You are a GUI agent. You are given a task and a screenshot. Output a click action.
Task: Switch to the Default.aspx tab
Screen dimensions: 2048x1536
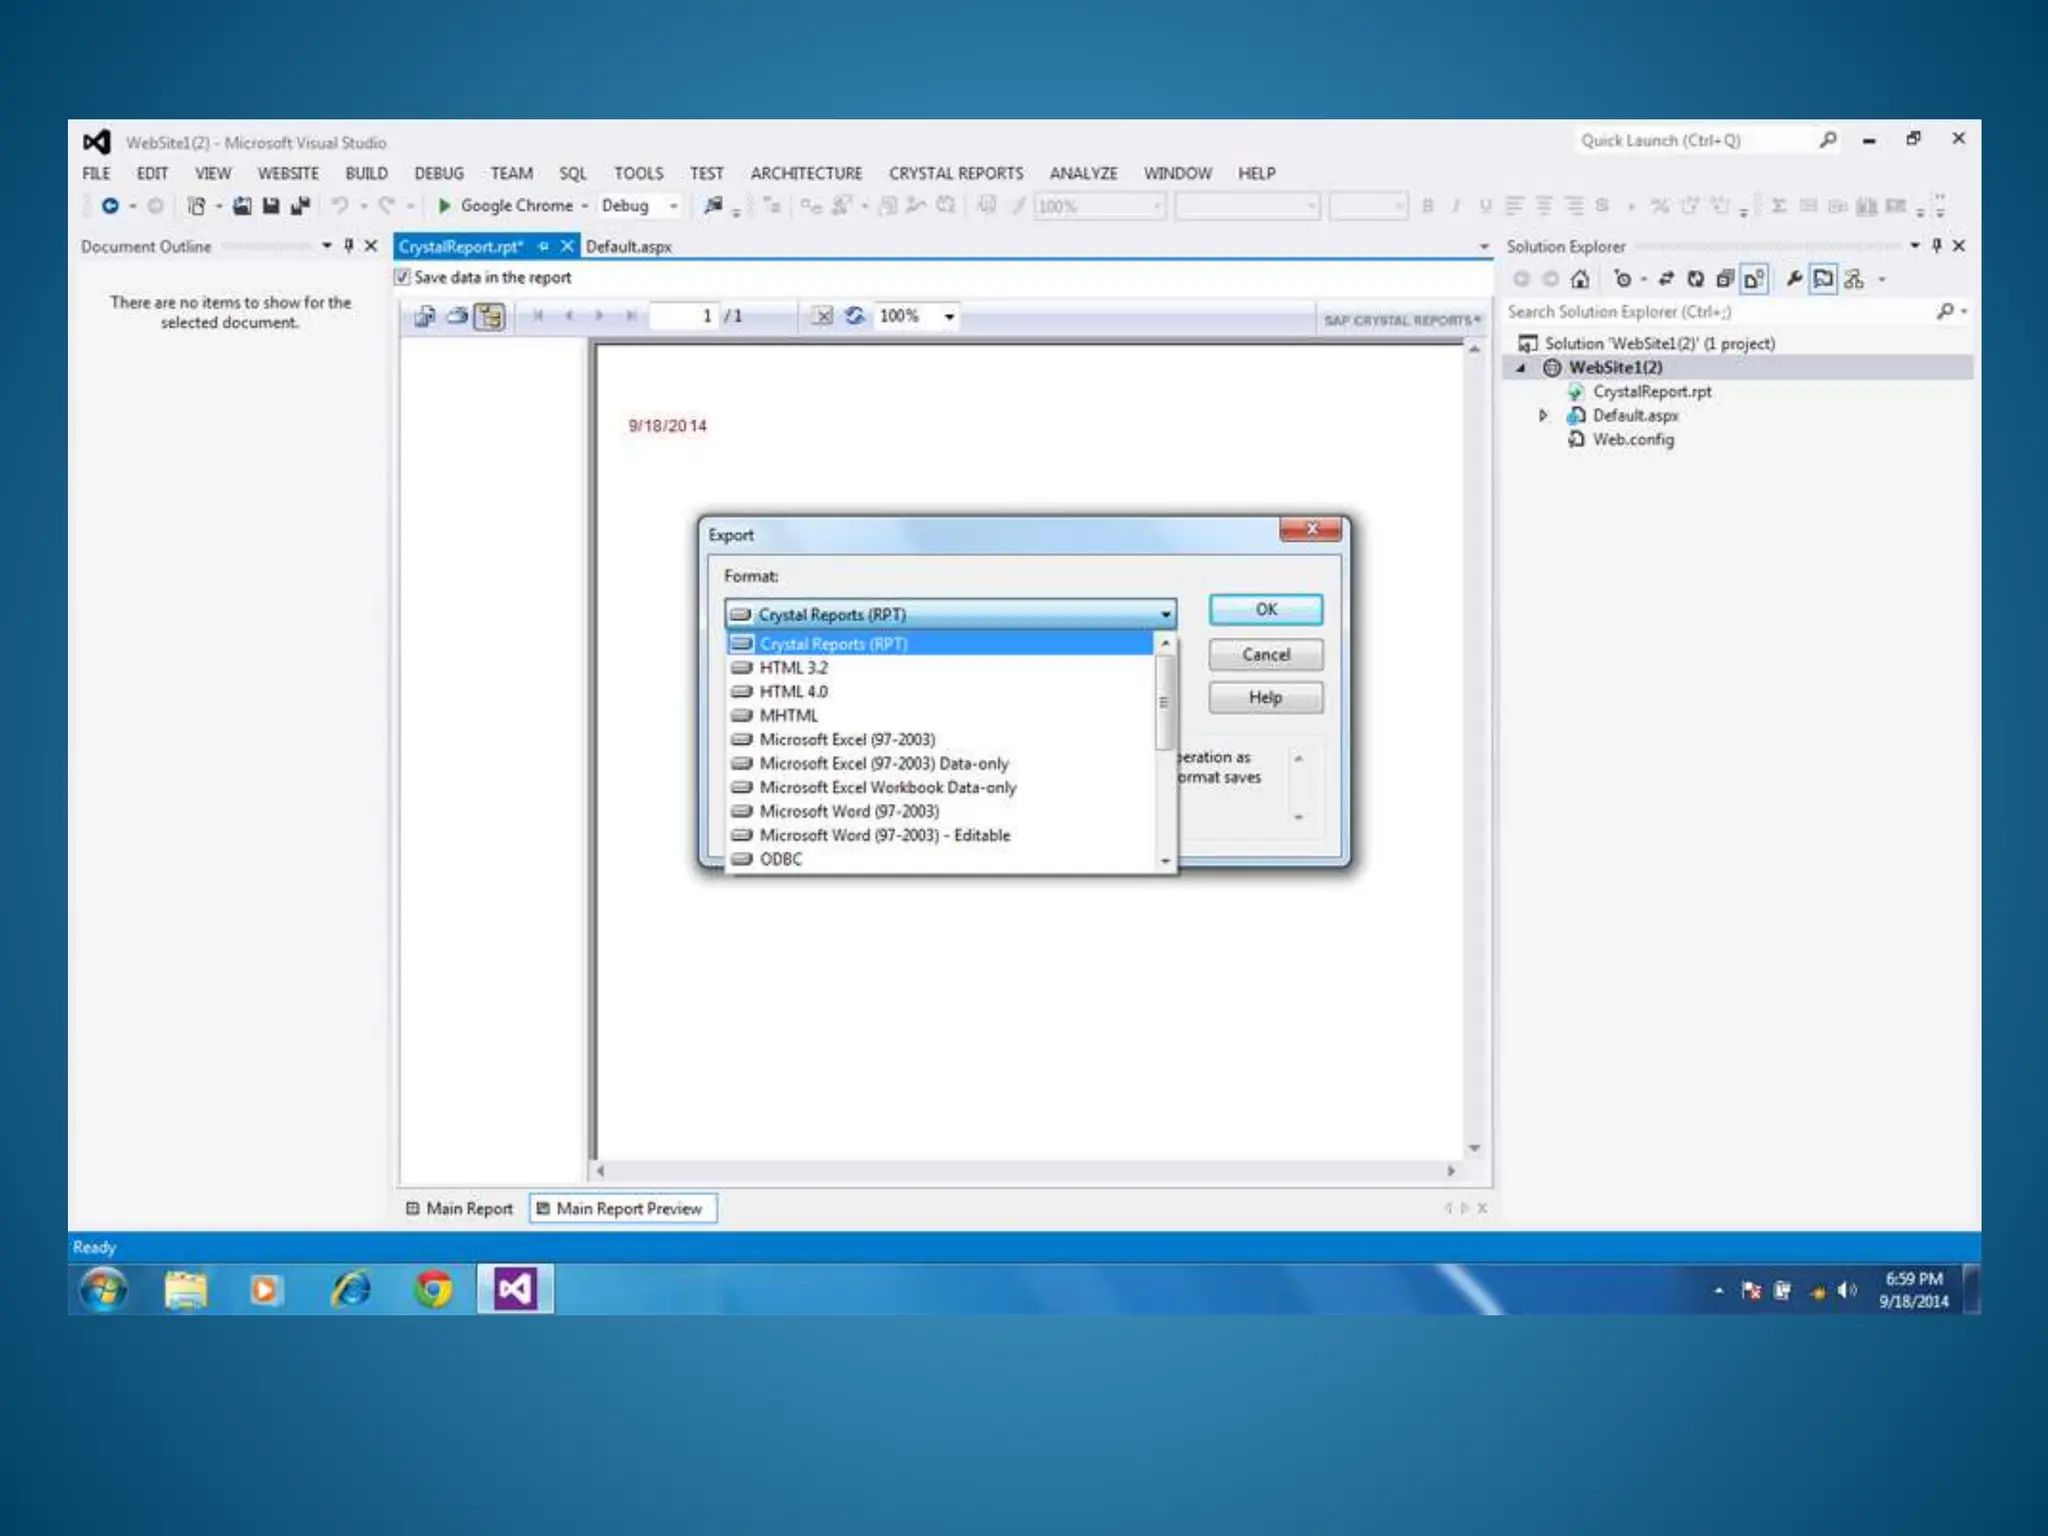pos(628,246)
